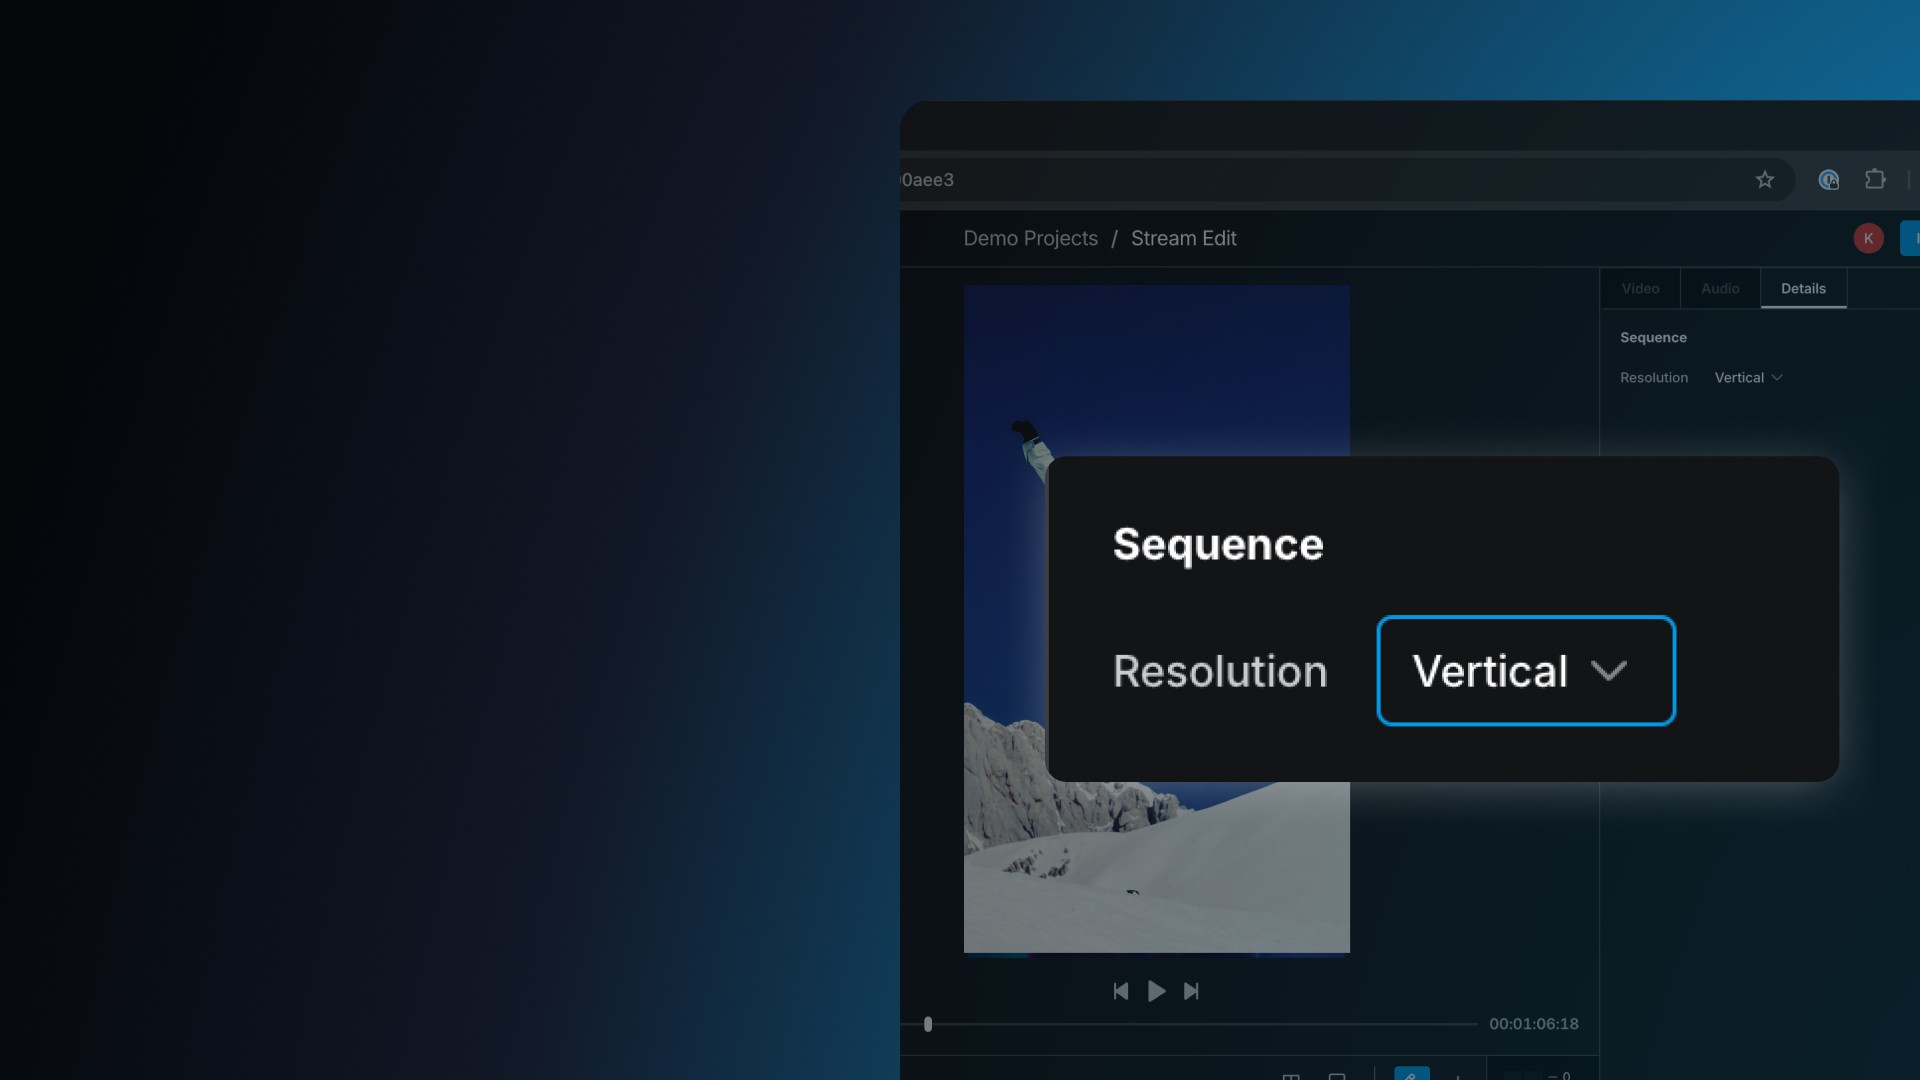Go to Demo Projects breadcrumb

[1030, 239]
